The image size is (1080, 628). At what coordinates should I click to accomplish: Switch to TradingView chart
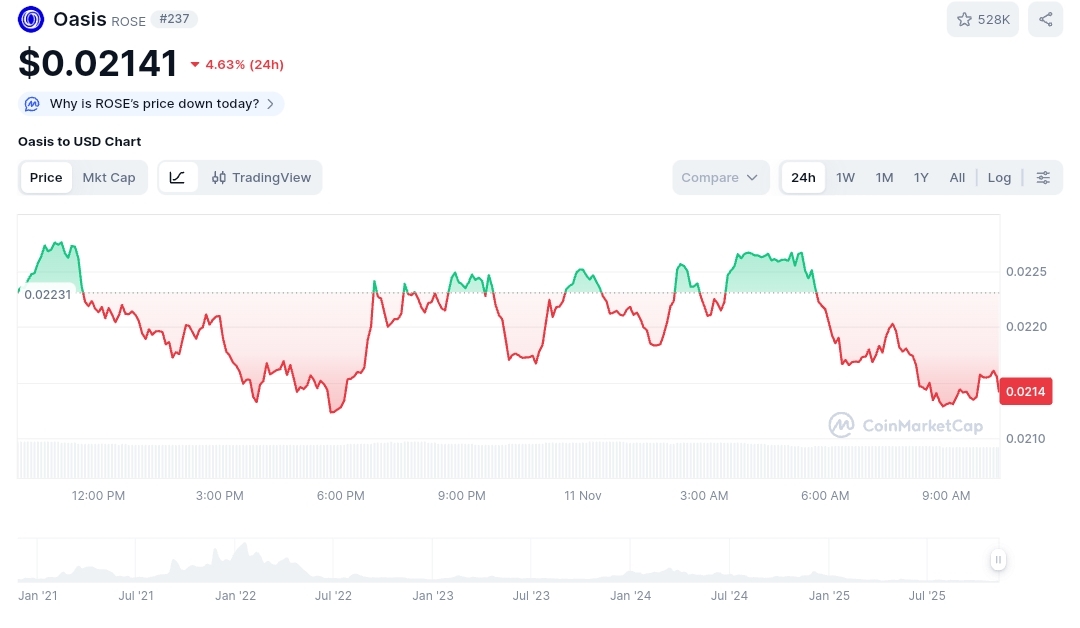261,178
